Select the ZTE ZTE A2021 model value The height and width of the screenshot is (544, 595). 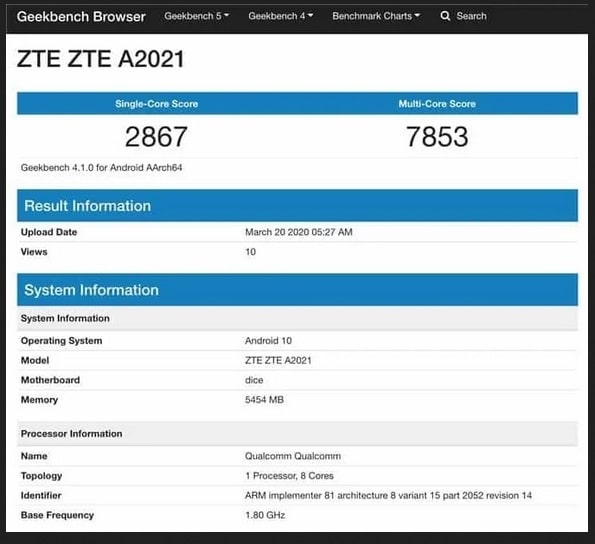(x=278, y=360)
